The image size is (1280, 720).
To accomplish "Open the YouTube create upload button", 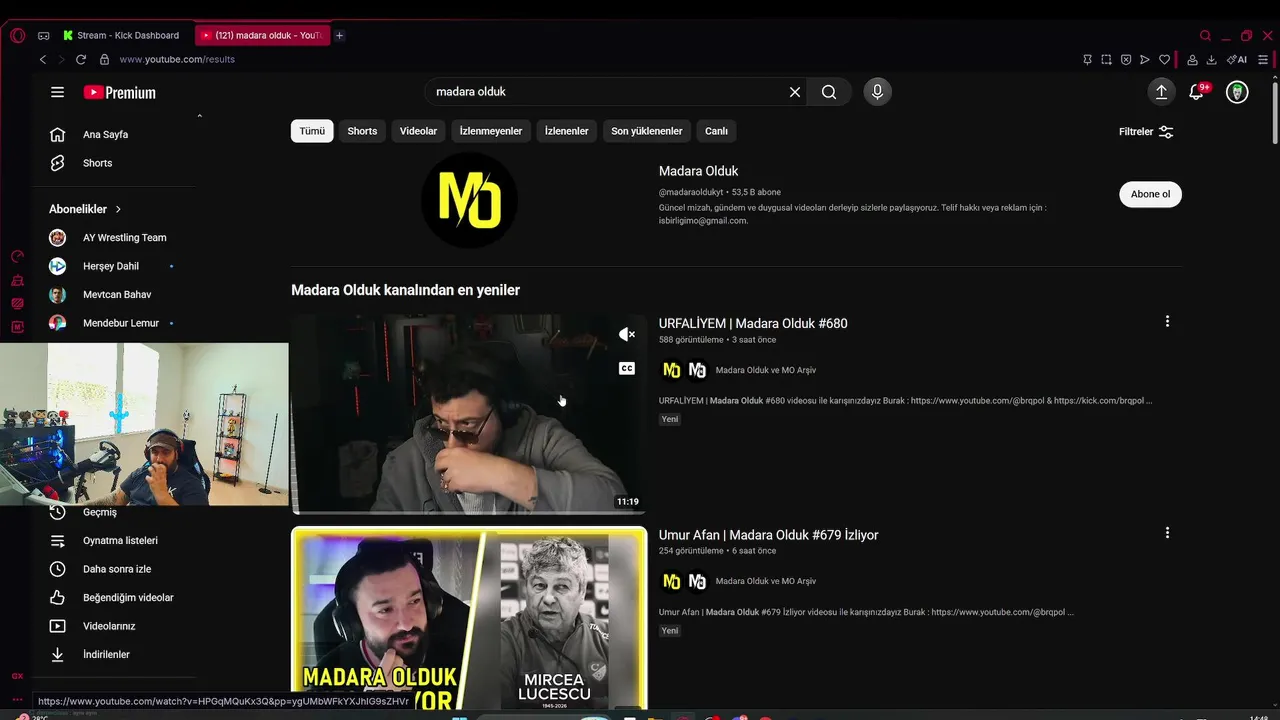I will tap(1161, 92).
